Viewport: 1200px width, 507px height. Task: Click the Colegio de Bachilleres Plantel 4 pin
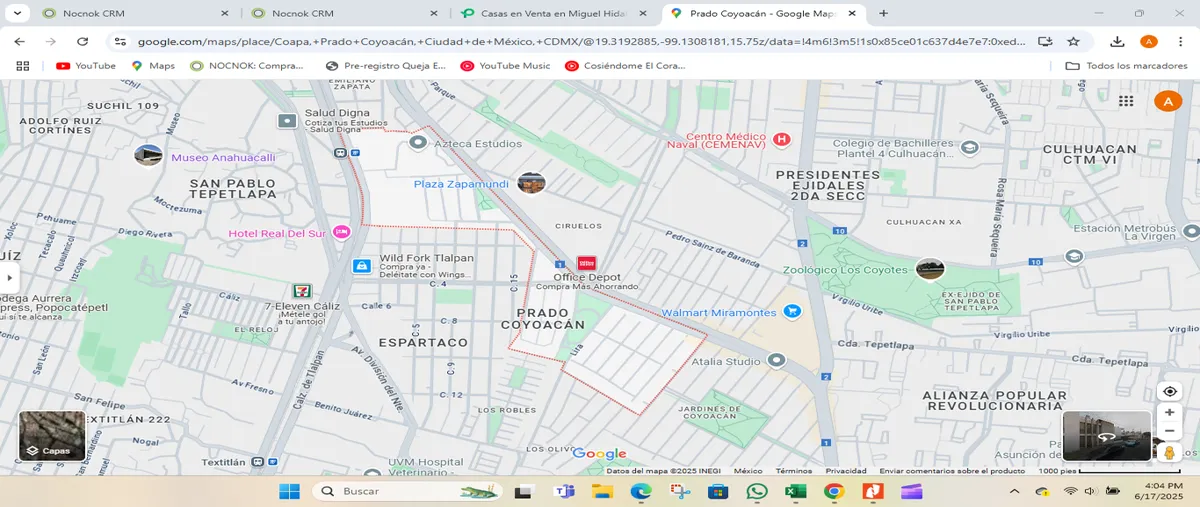point(969,147)
